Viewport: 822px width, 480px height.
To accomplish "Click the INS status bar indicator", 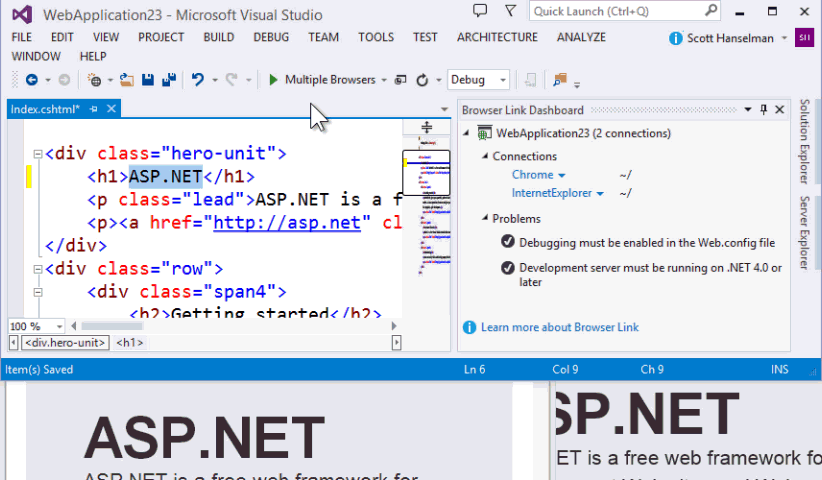I will pyautogui.click(x=779, y=369).
